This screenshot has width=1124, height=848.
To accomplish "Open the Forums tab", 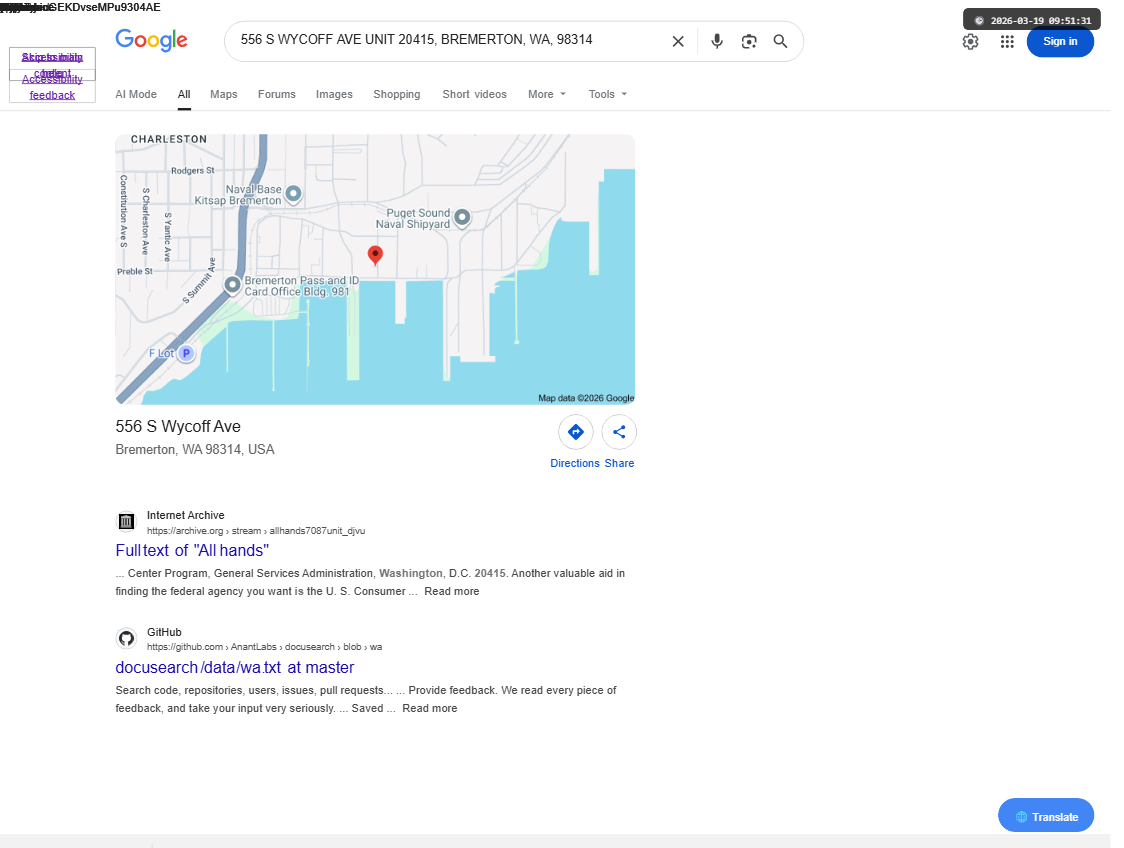I will (277, 94).
